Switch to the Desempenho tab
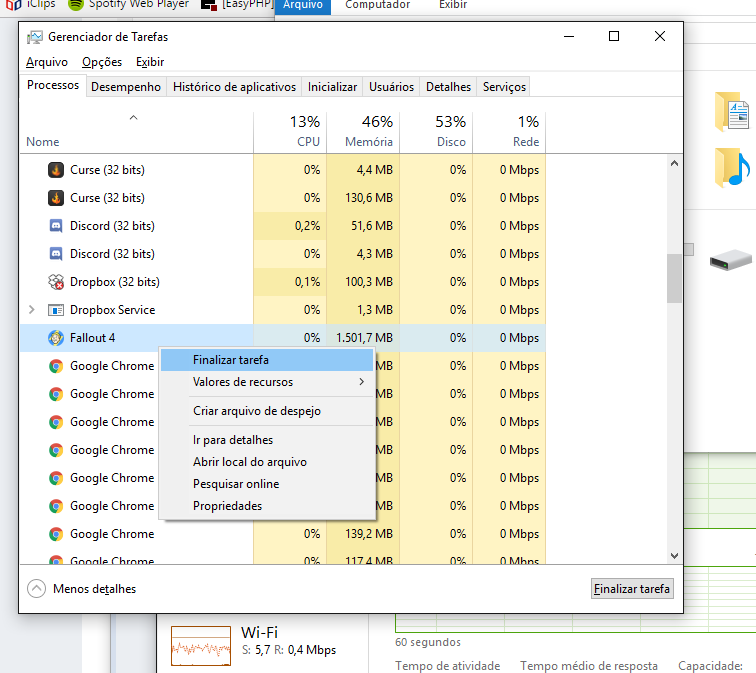The height and width of the screenshot is (673, 756). pos(126,87)
